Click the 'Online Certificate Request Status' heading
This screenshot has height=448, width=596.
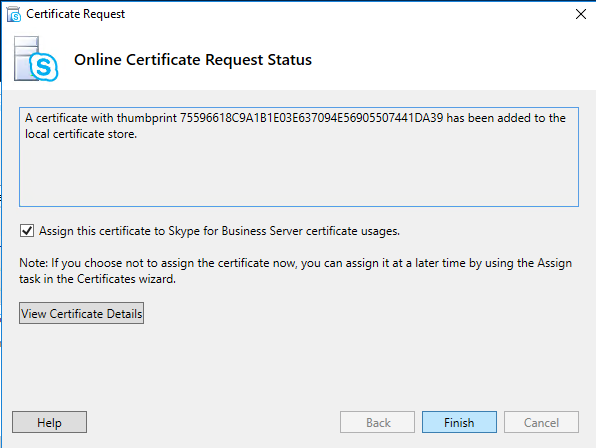click(x=193, y=60)
